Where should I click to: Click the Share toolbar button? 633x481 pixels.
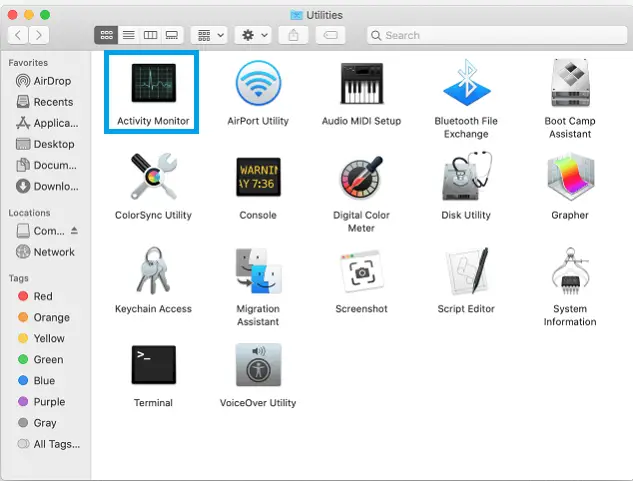pyautogui.click(x=294, y=35)
